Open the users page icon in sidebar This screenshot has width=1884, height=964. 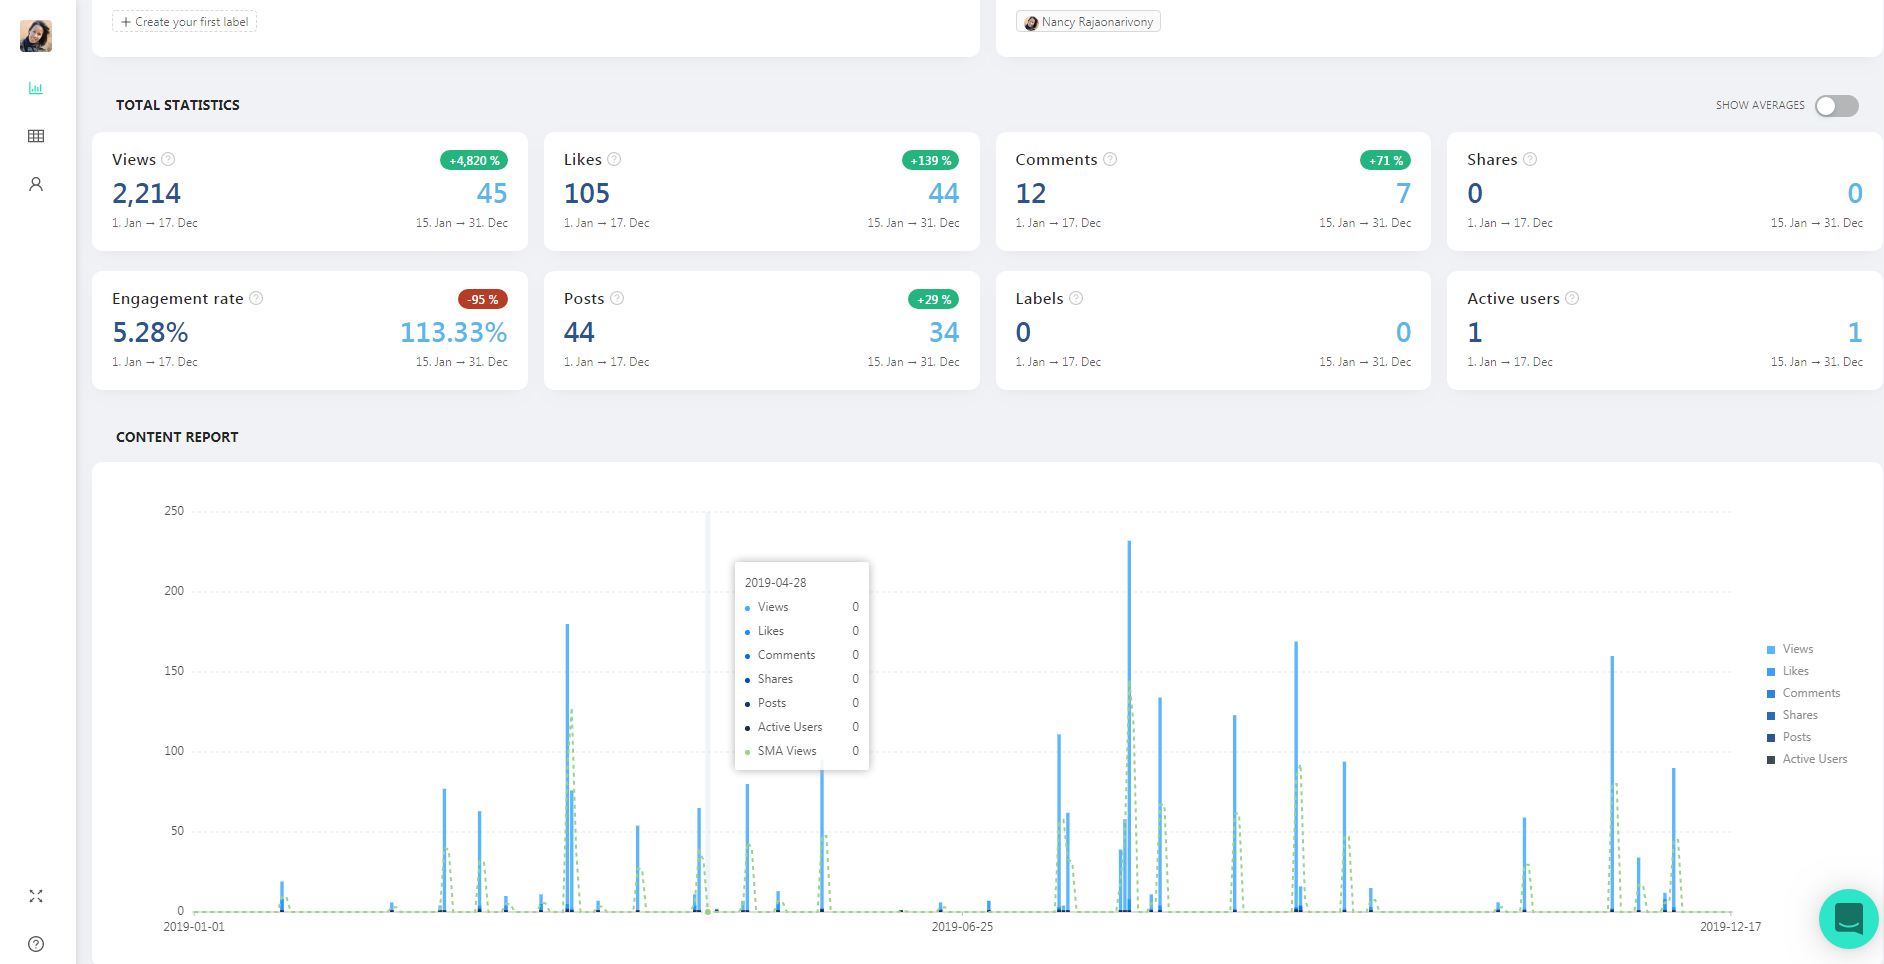coord(36,184)
